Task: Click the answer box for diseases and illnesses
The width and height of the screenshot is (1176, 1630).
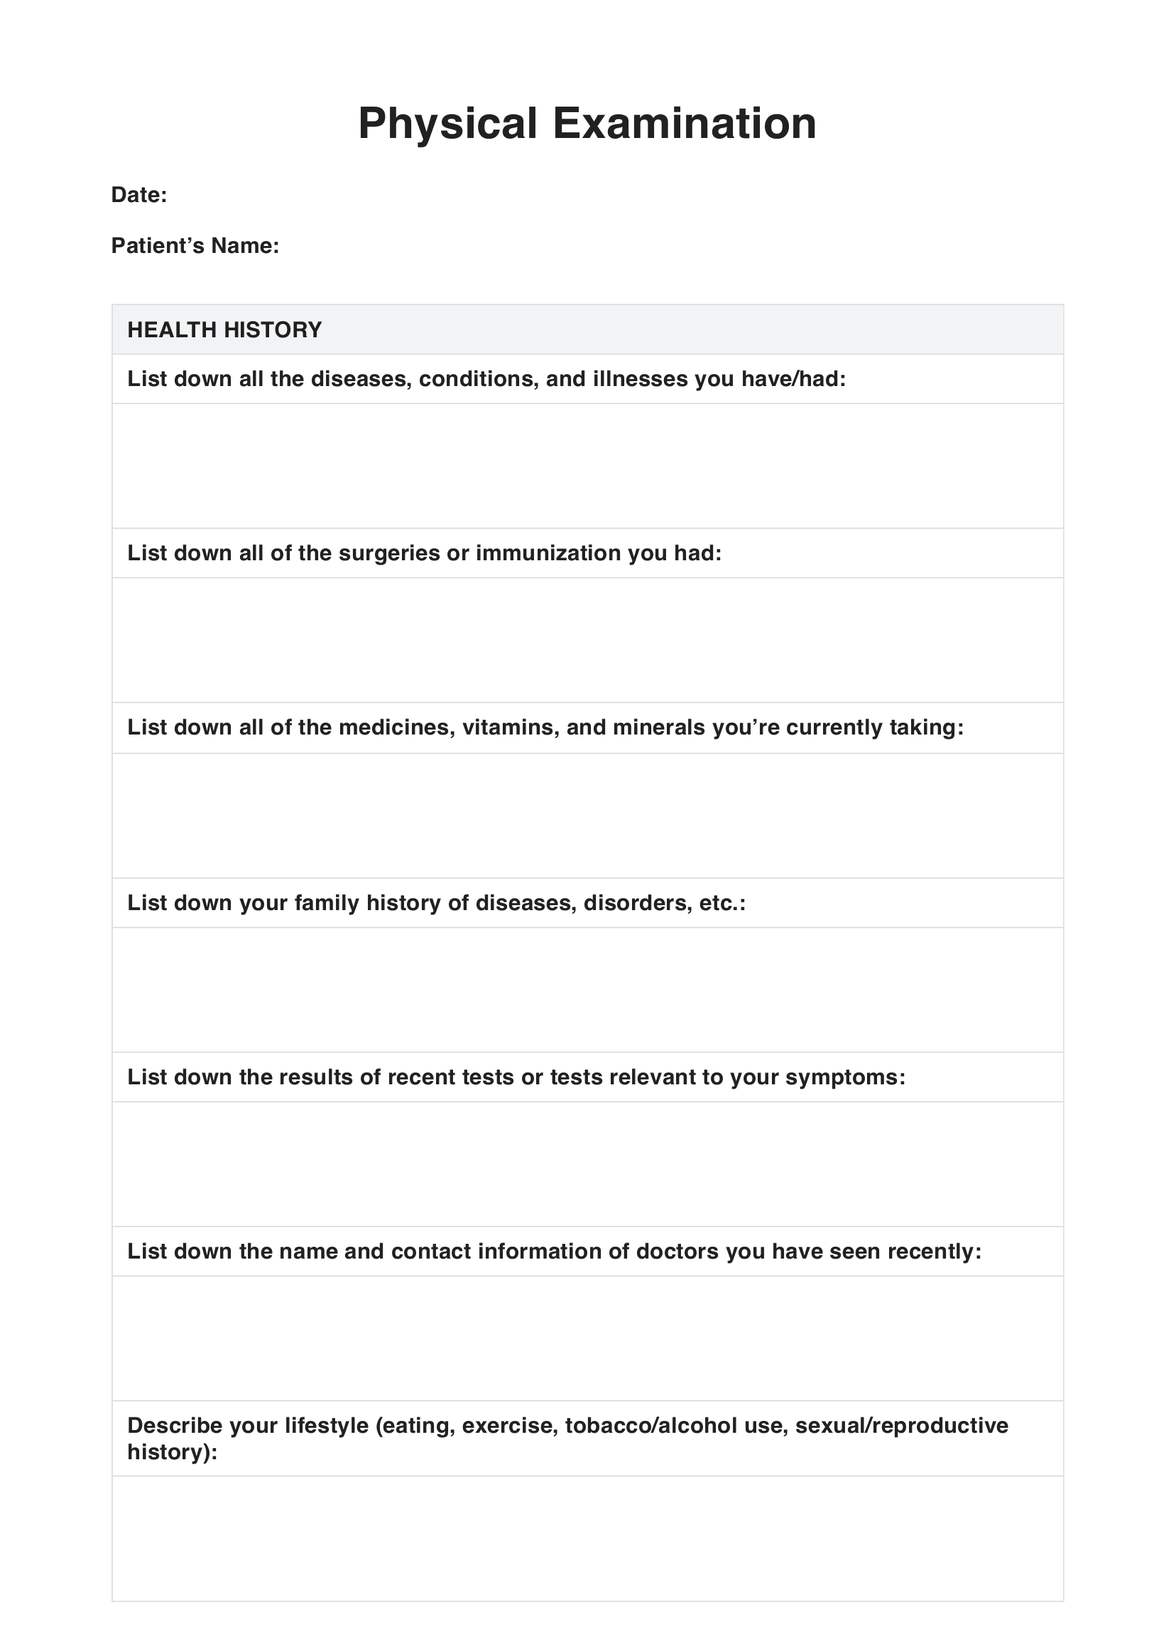Action: coord(587,465)
